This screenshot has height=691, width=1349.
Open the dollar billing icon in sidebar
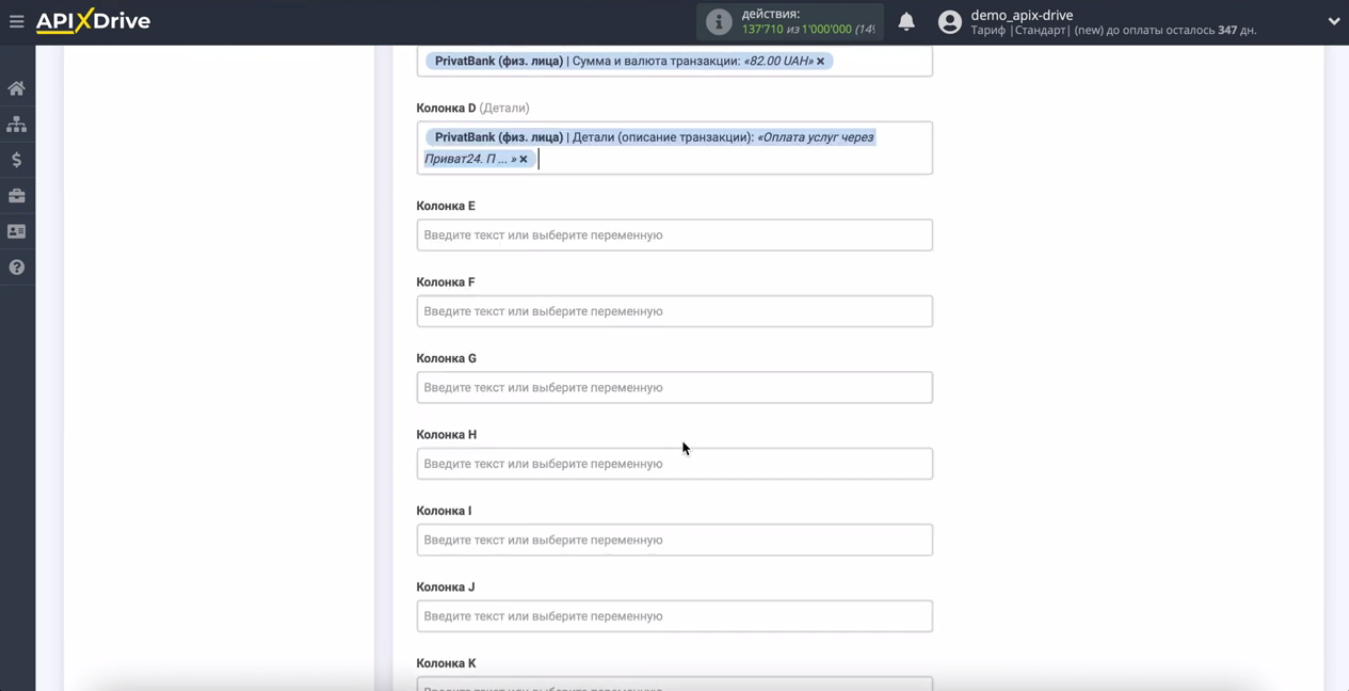[x=17, y=160]
